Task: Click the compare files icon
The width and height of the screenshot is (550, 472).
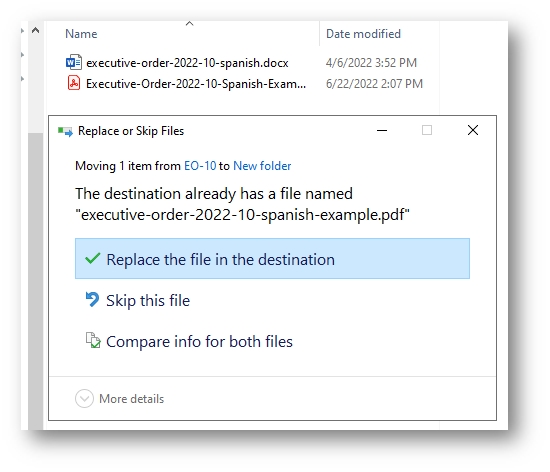Action: tap(93, 340)
